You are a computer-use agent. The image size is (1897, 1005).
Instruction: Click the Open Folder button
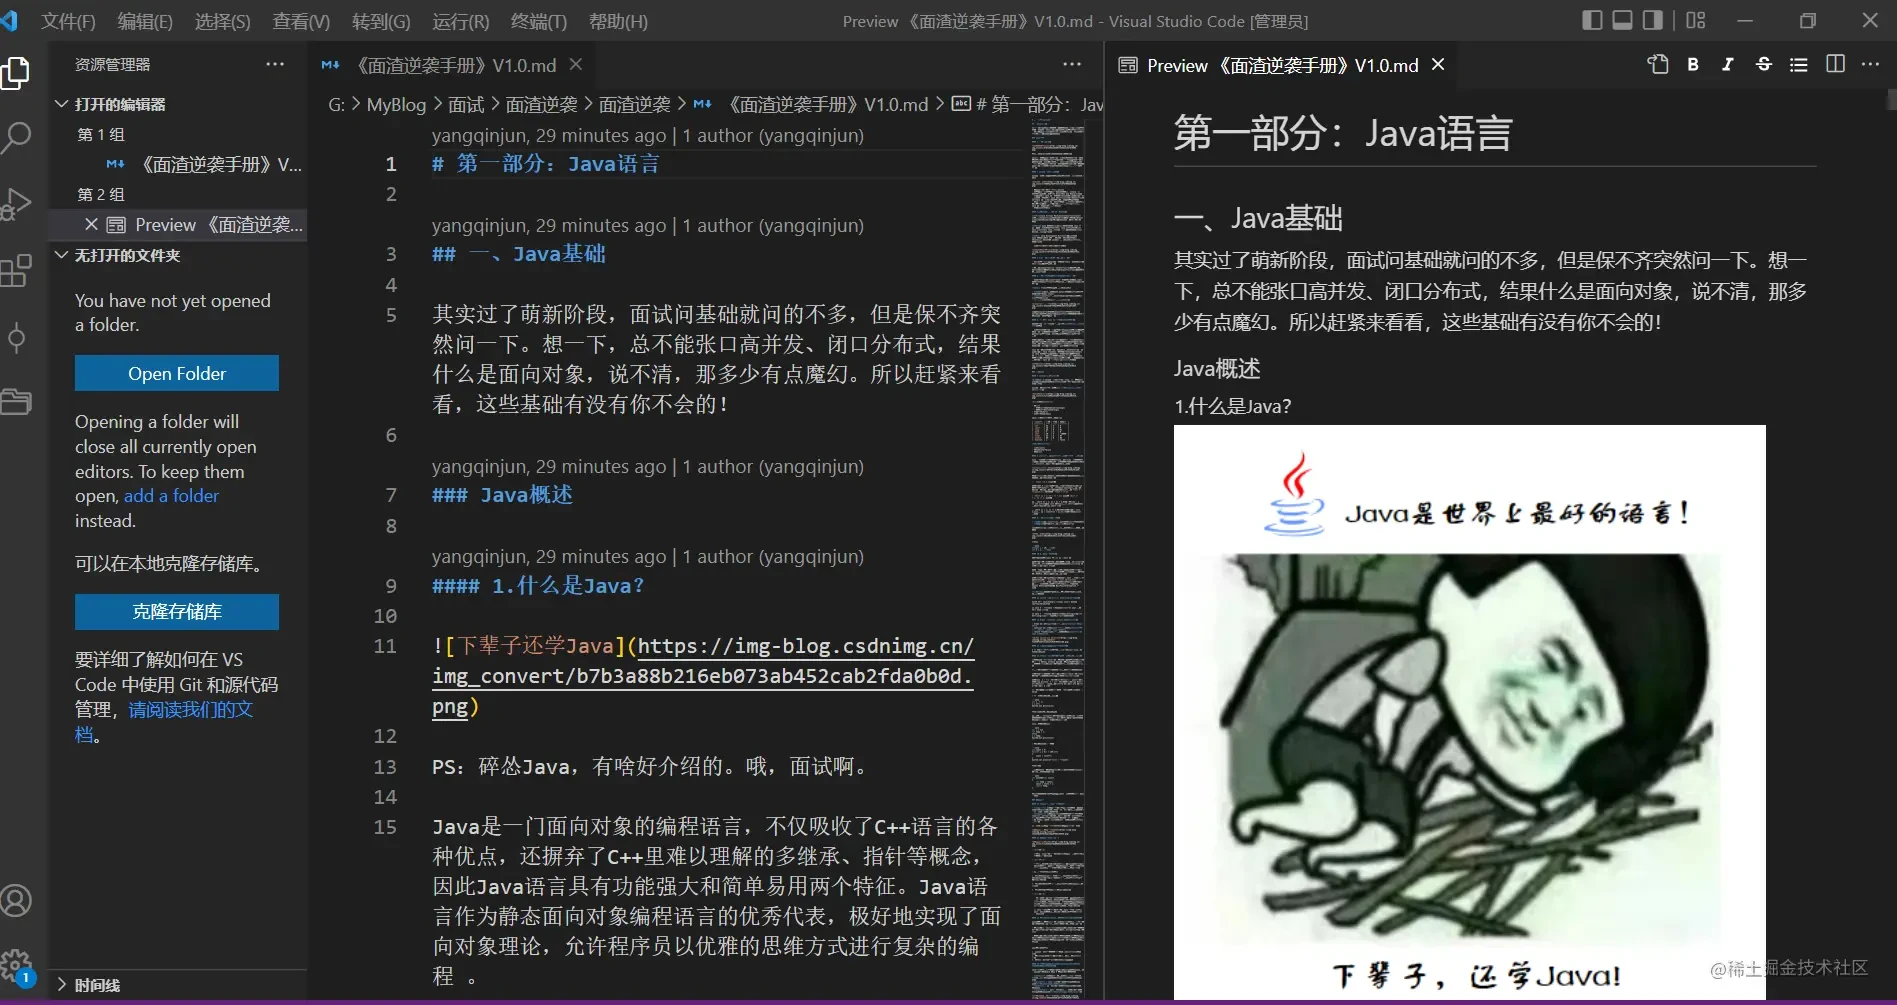point(177,373)
